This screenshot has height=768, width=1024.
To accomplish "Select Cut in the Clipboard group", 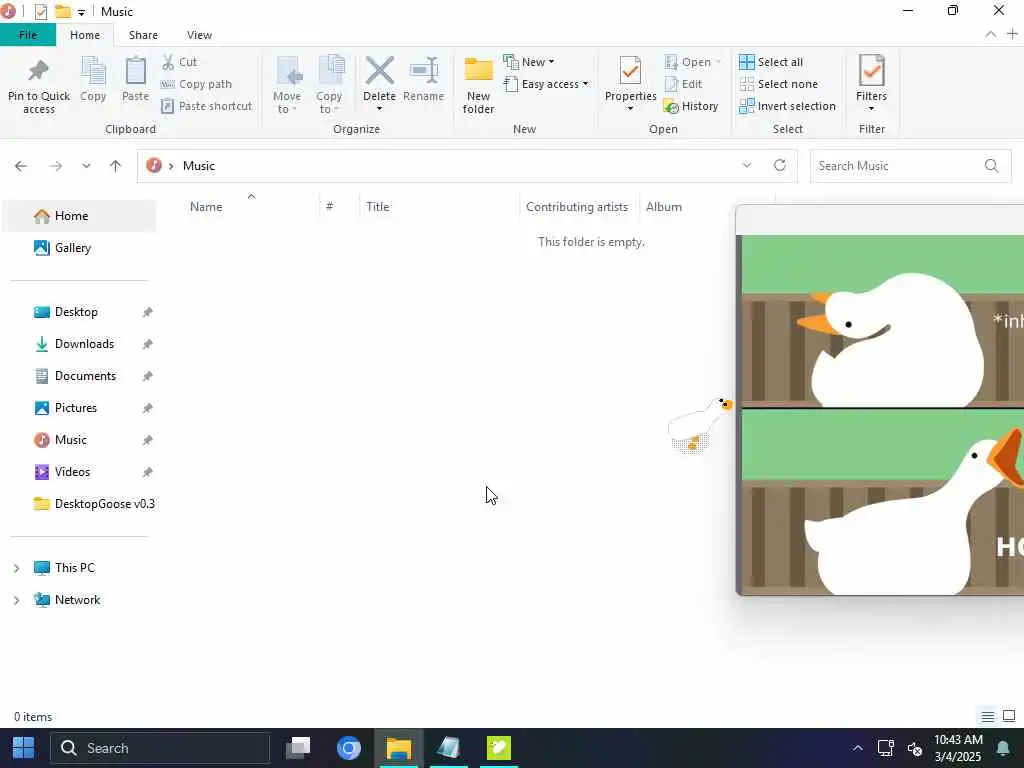I will pos(180,62).
